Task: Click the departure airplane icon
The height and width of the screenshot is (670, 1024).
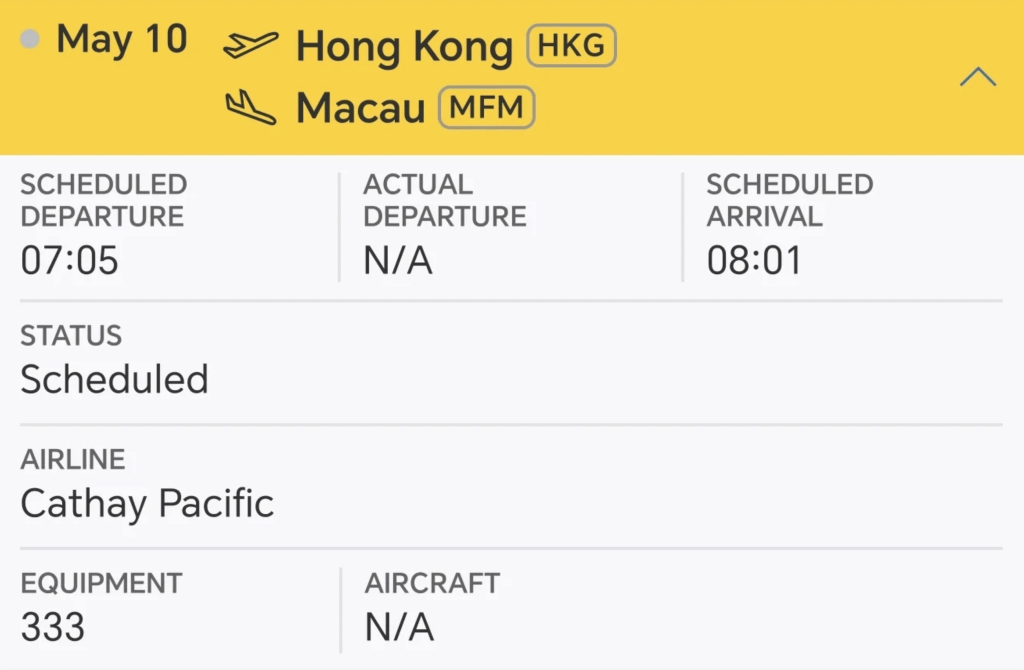Action: (250, 45)
